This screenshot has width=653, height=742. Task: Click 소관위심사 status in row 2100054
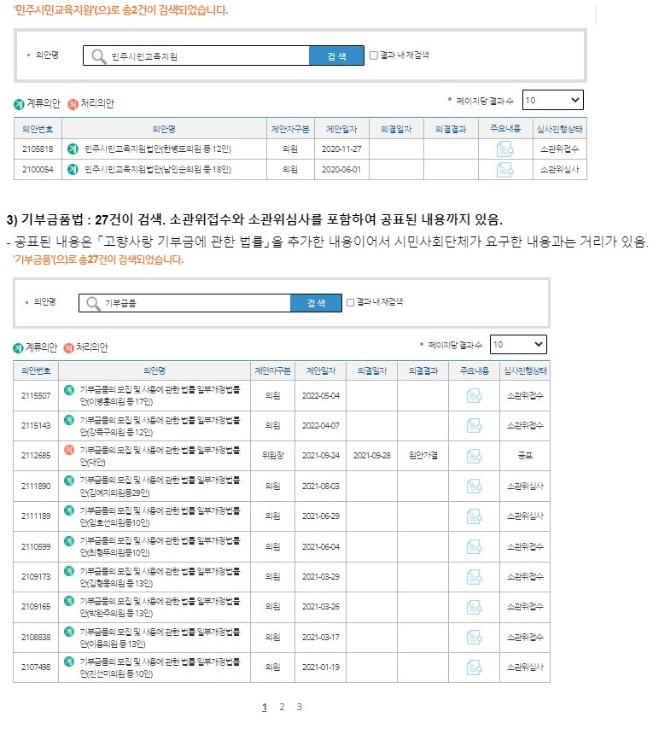coord(560,169)
